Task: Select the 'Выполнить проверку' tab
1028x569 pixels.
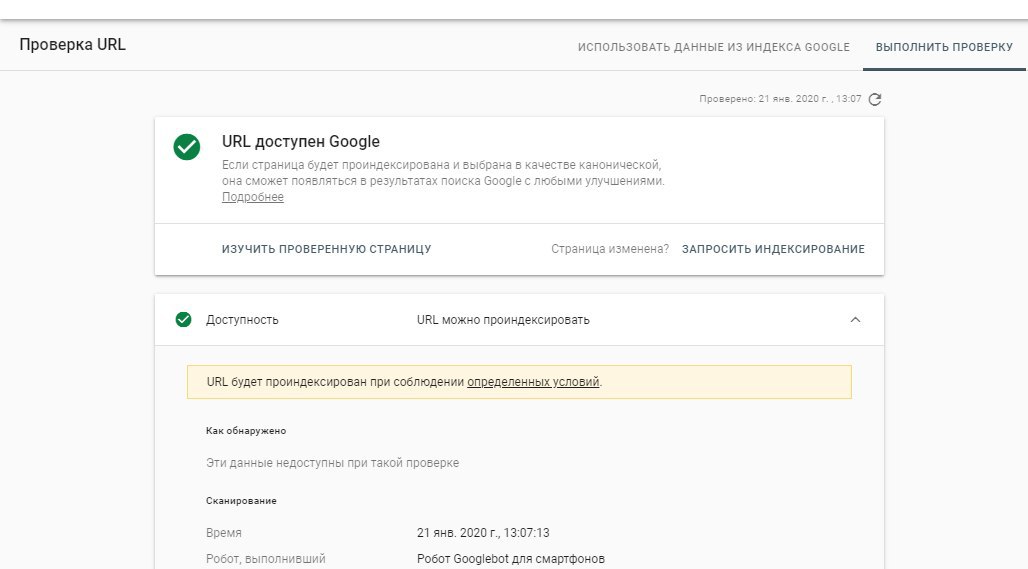Action: pyautogui.click(x=944, y=47)
